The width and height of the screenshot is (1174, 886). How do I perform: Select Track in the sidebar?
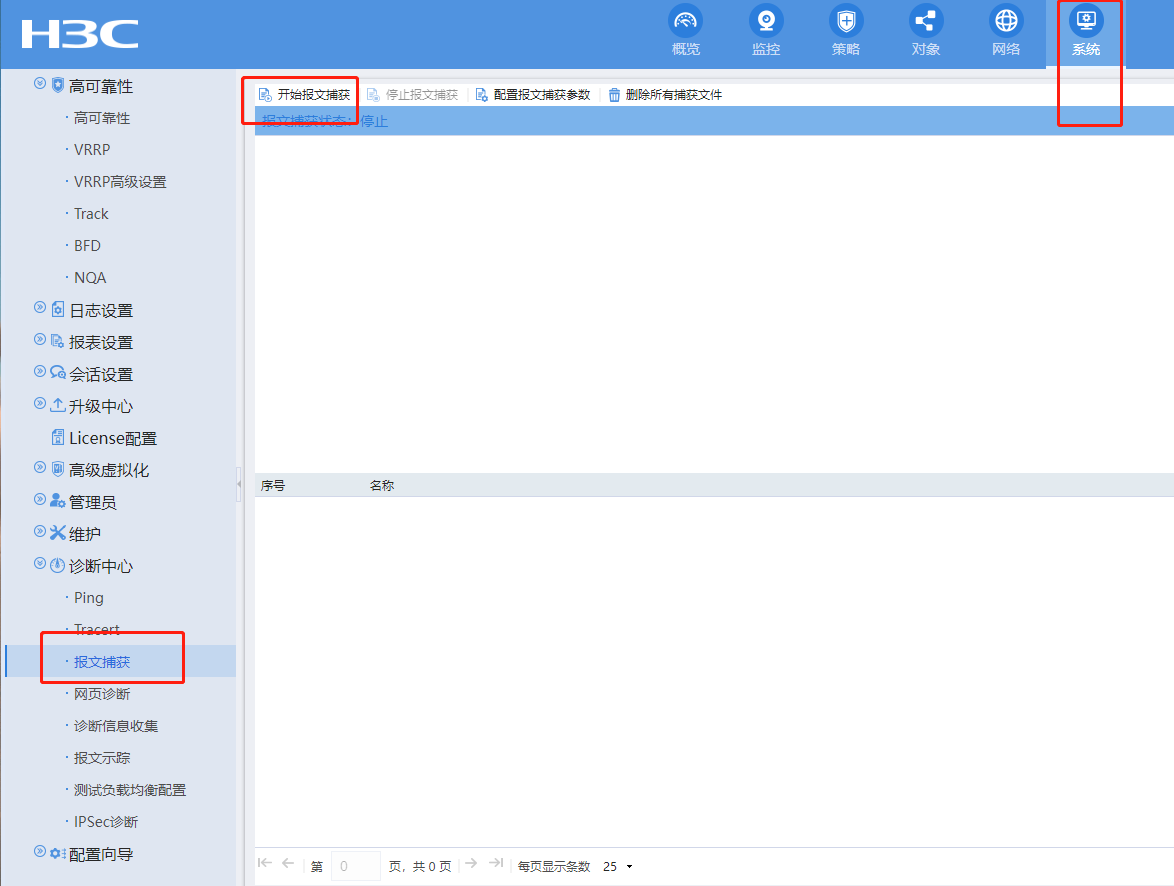point(91,214)
